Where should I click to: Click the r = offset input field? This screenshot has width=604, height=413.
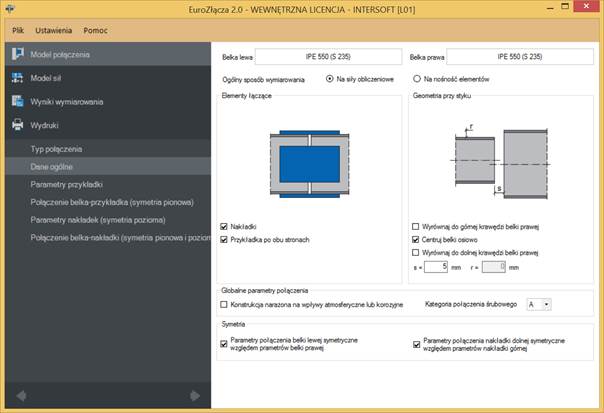click(x=493, y=267)
